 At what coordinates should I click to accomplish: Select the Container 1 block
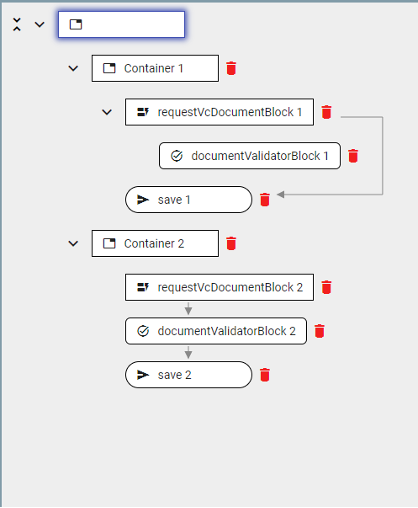tap(155, 68)
